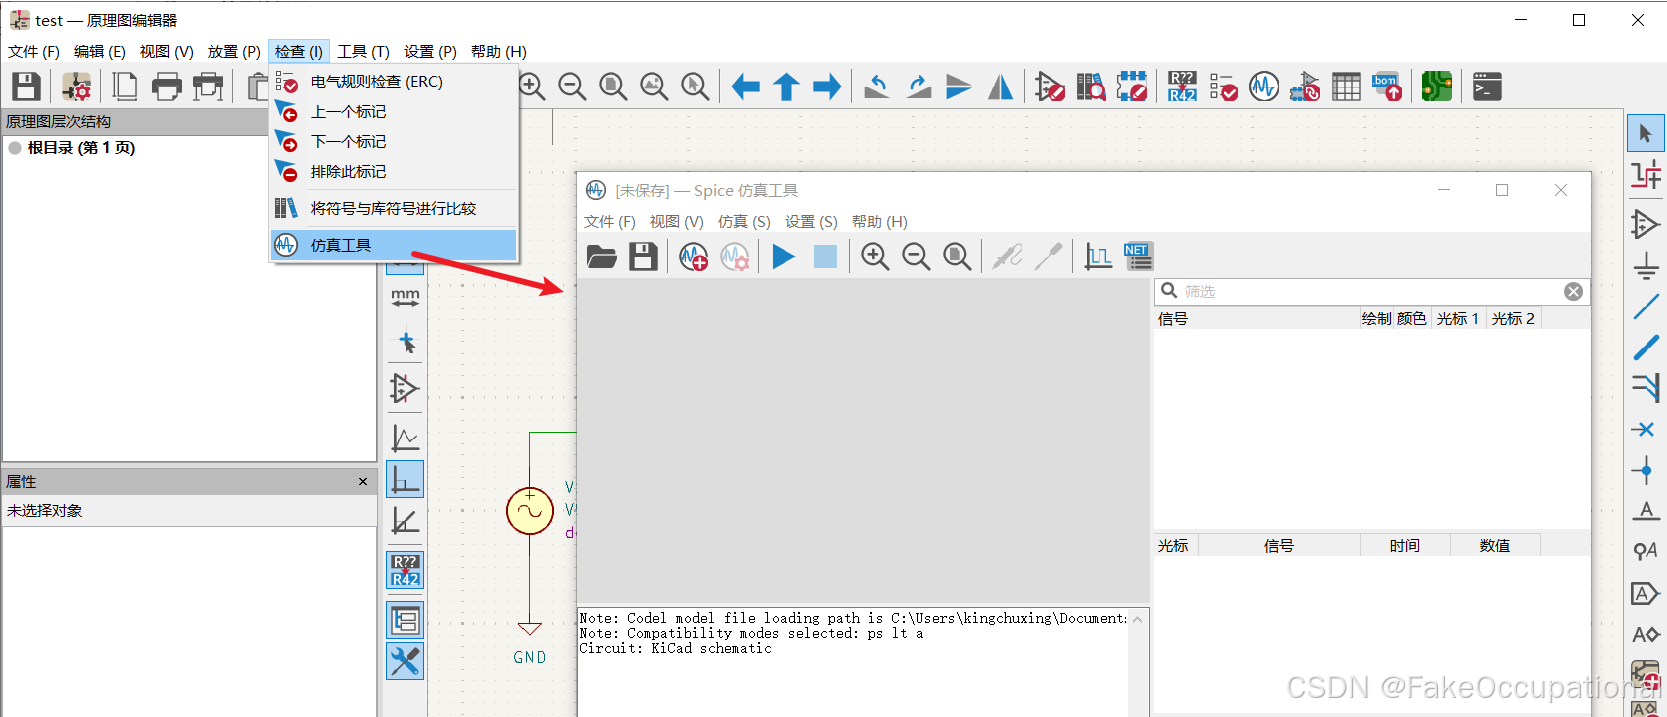Toggle millimeters units on left toolbar
The image size is (1667, 717).
405,299
